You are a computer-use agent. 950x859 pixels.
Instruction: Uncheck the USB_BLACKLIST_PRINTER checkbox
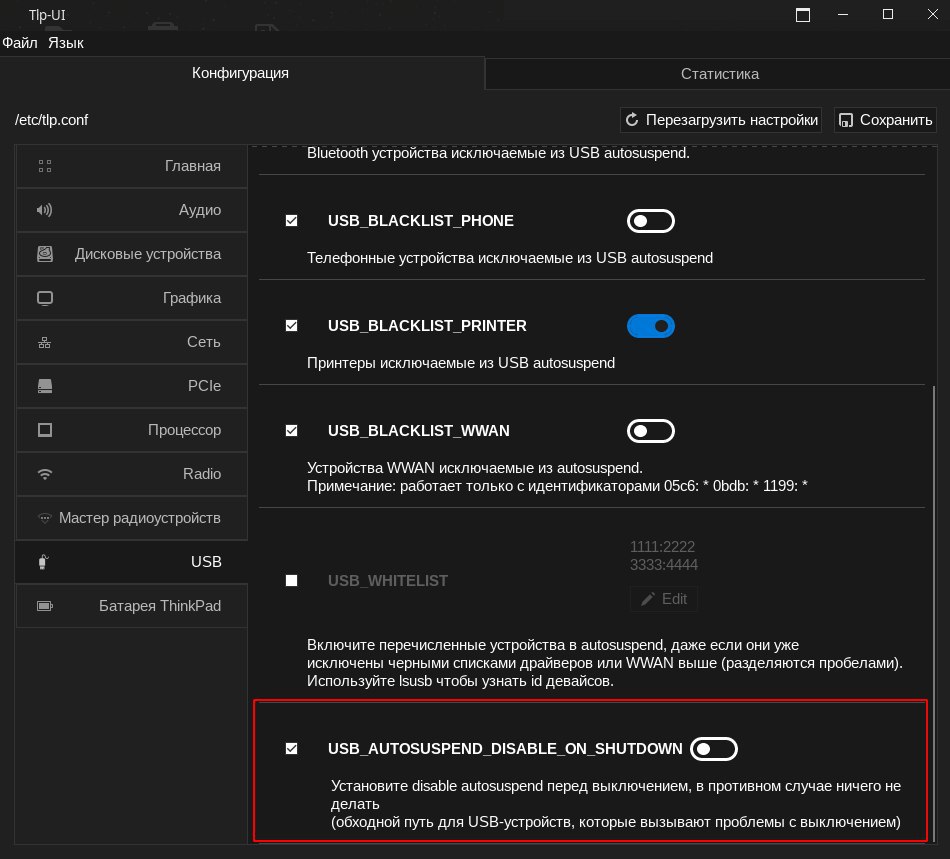coord(291,326)
